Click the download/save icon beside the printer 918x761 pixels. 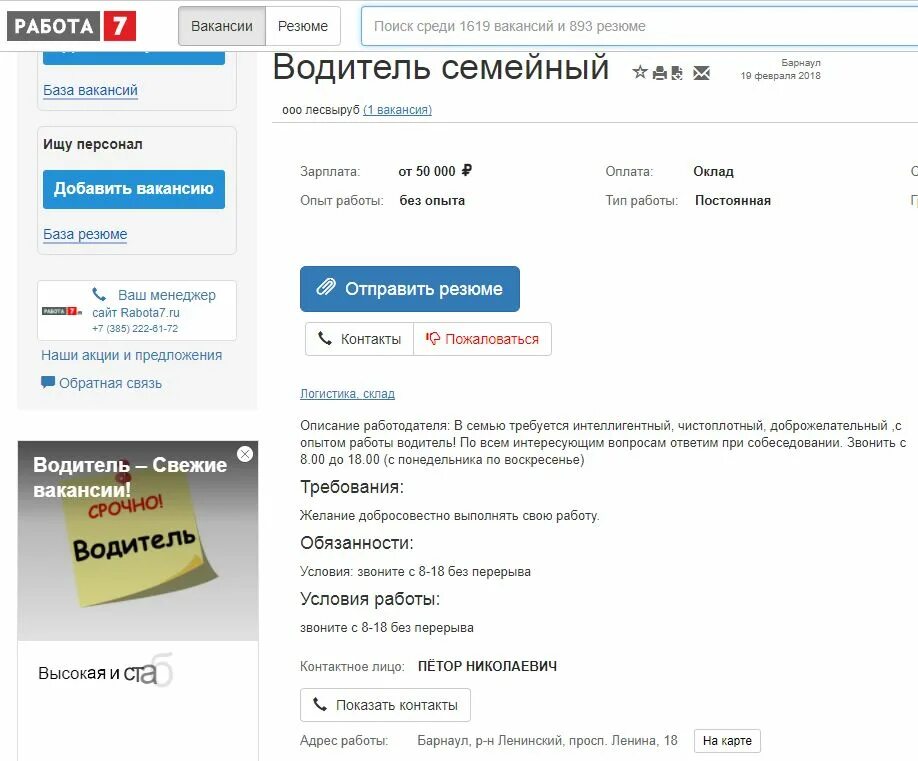tap(677, 73)
